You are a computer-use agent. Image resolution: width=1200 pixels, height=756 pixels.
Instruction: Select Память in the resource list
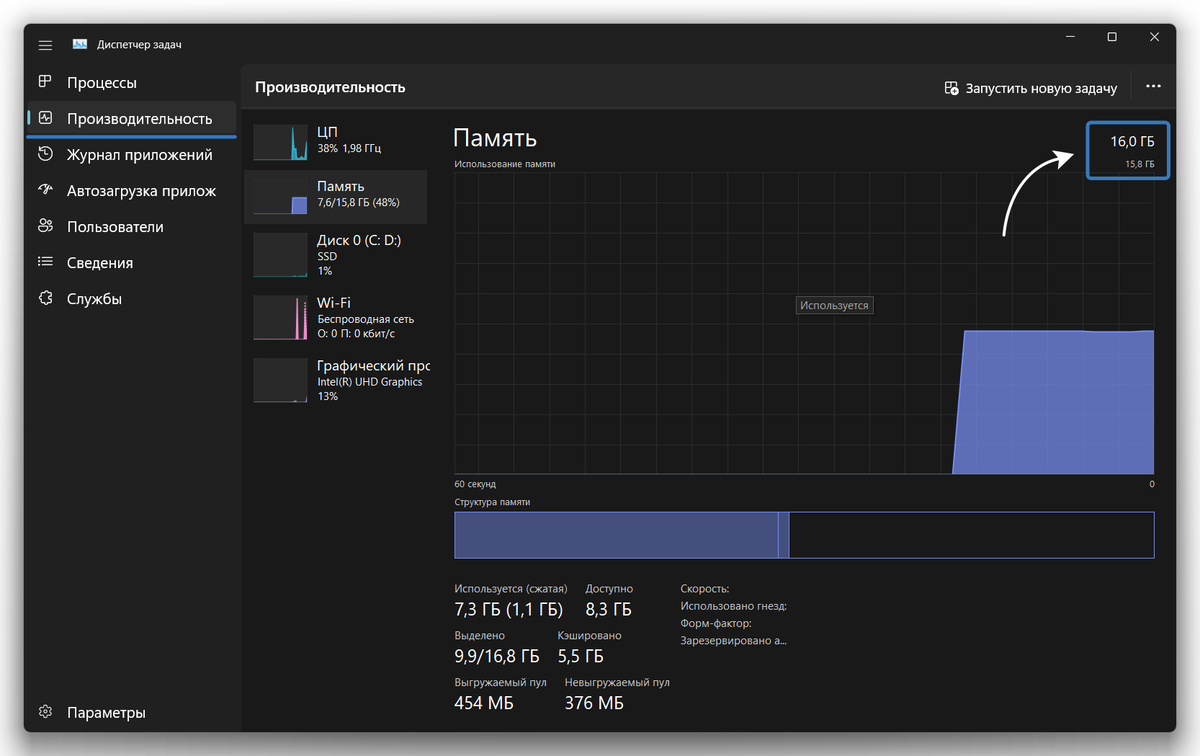pos(336,196)
